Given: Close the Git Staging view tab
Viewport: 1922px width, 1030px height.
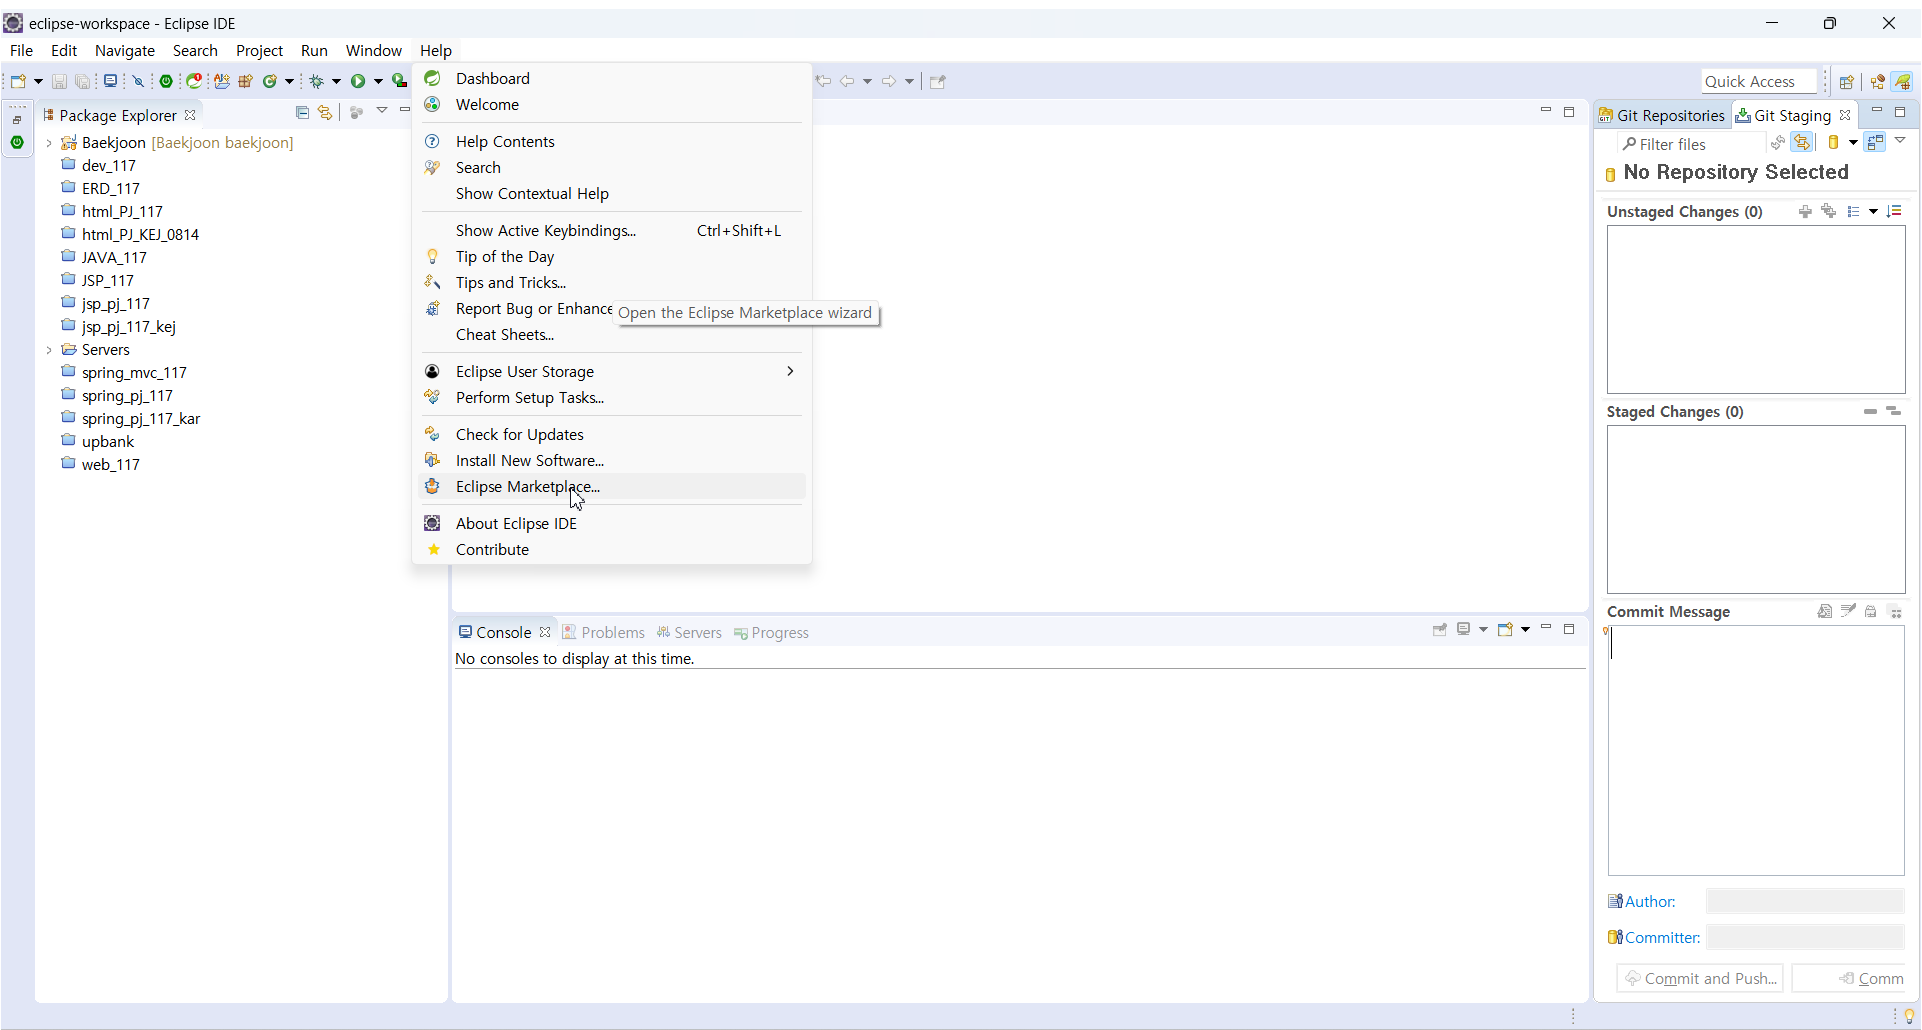Looking at the screenshot, I should [x=1845, y=115].
